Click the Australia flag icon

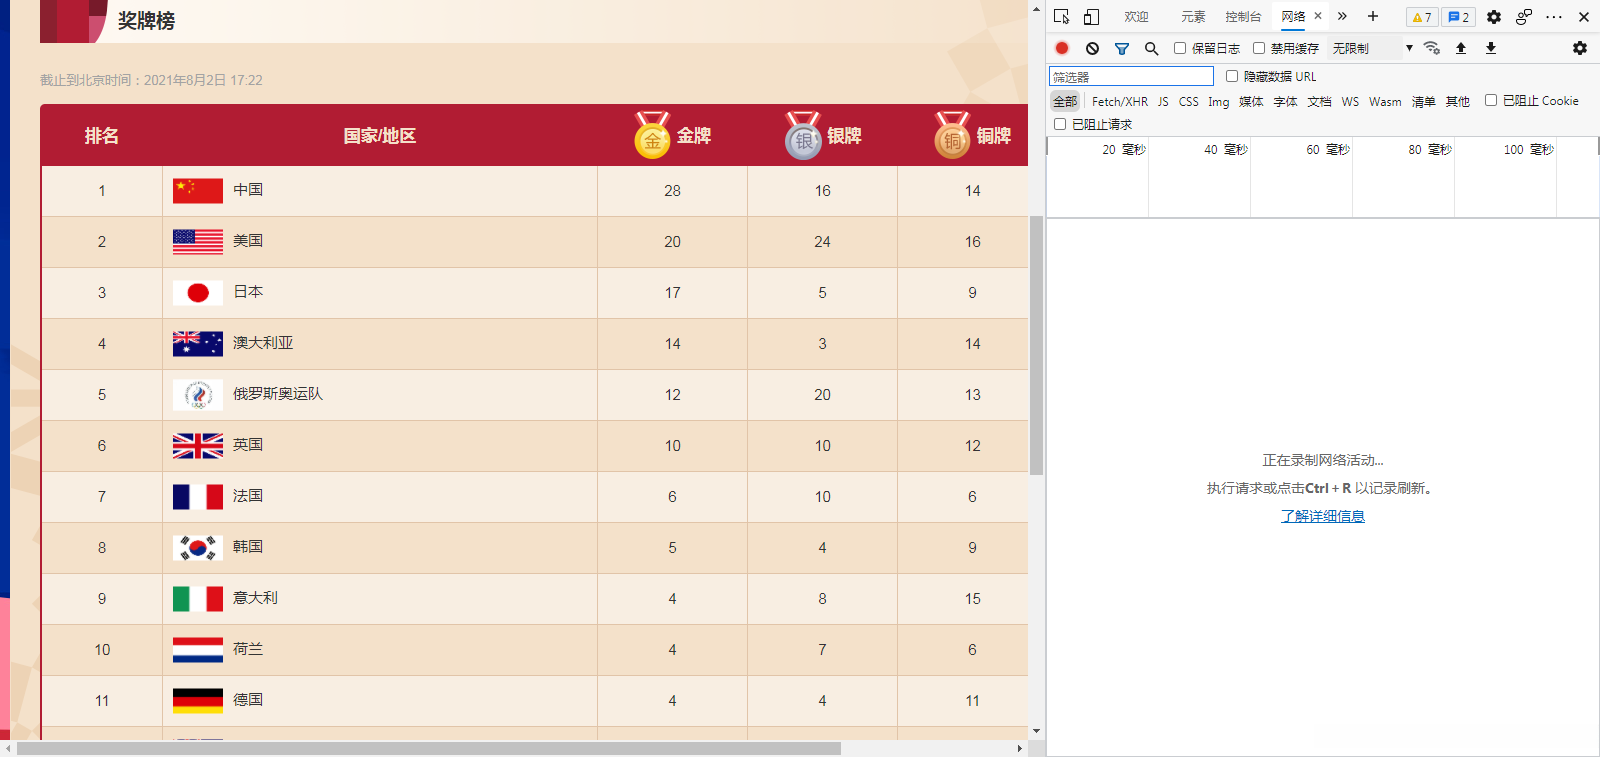(198, 343)
